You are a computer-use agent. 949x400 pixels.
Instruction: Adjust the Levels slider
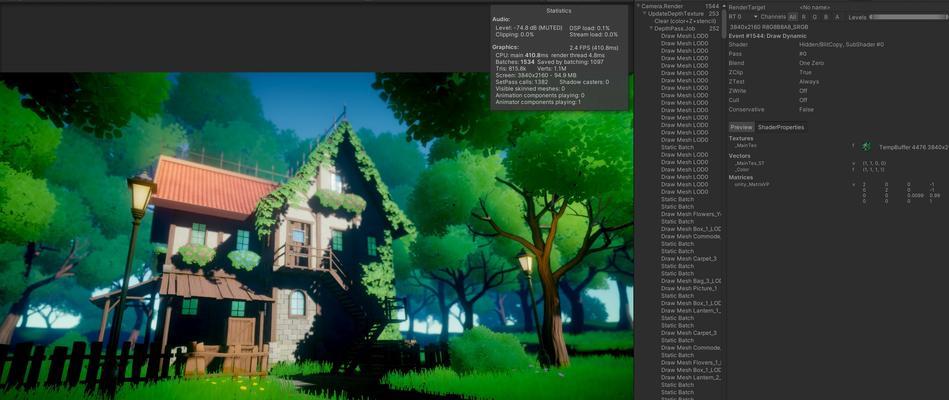908,17
